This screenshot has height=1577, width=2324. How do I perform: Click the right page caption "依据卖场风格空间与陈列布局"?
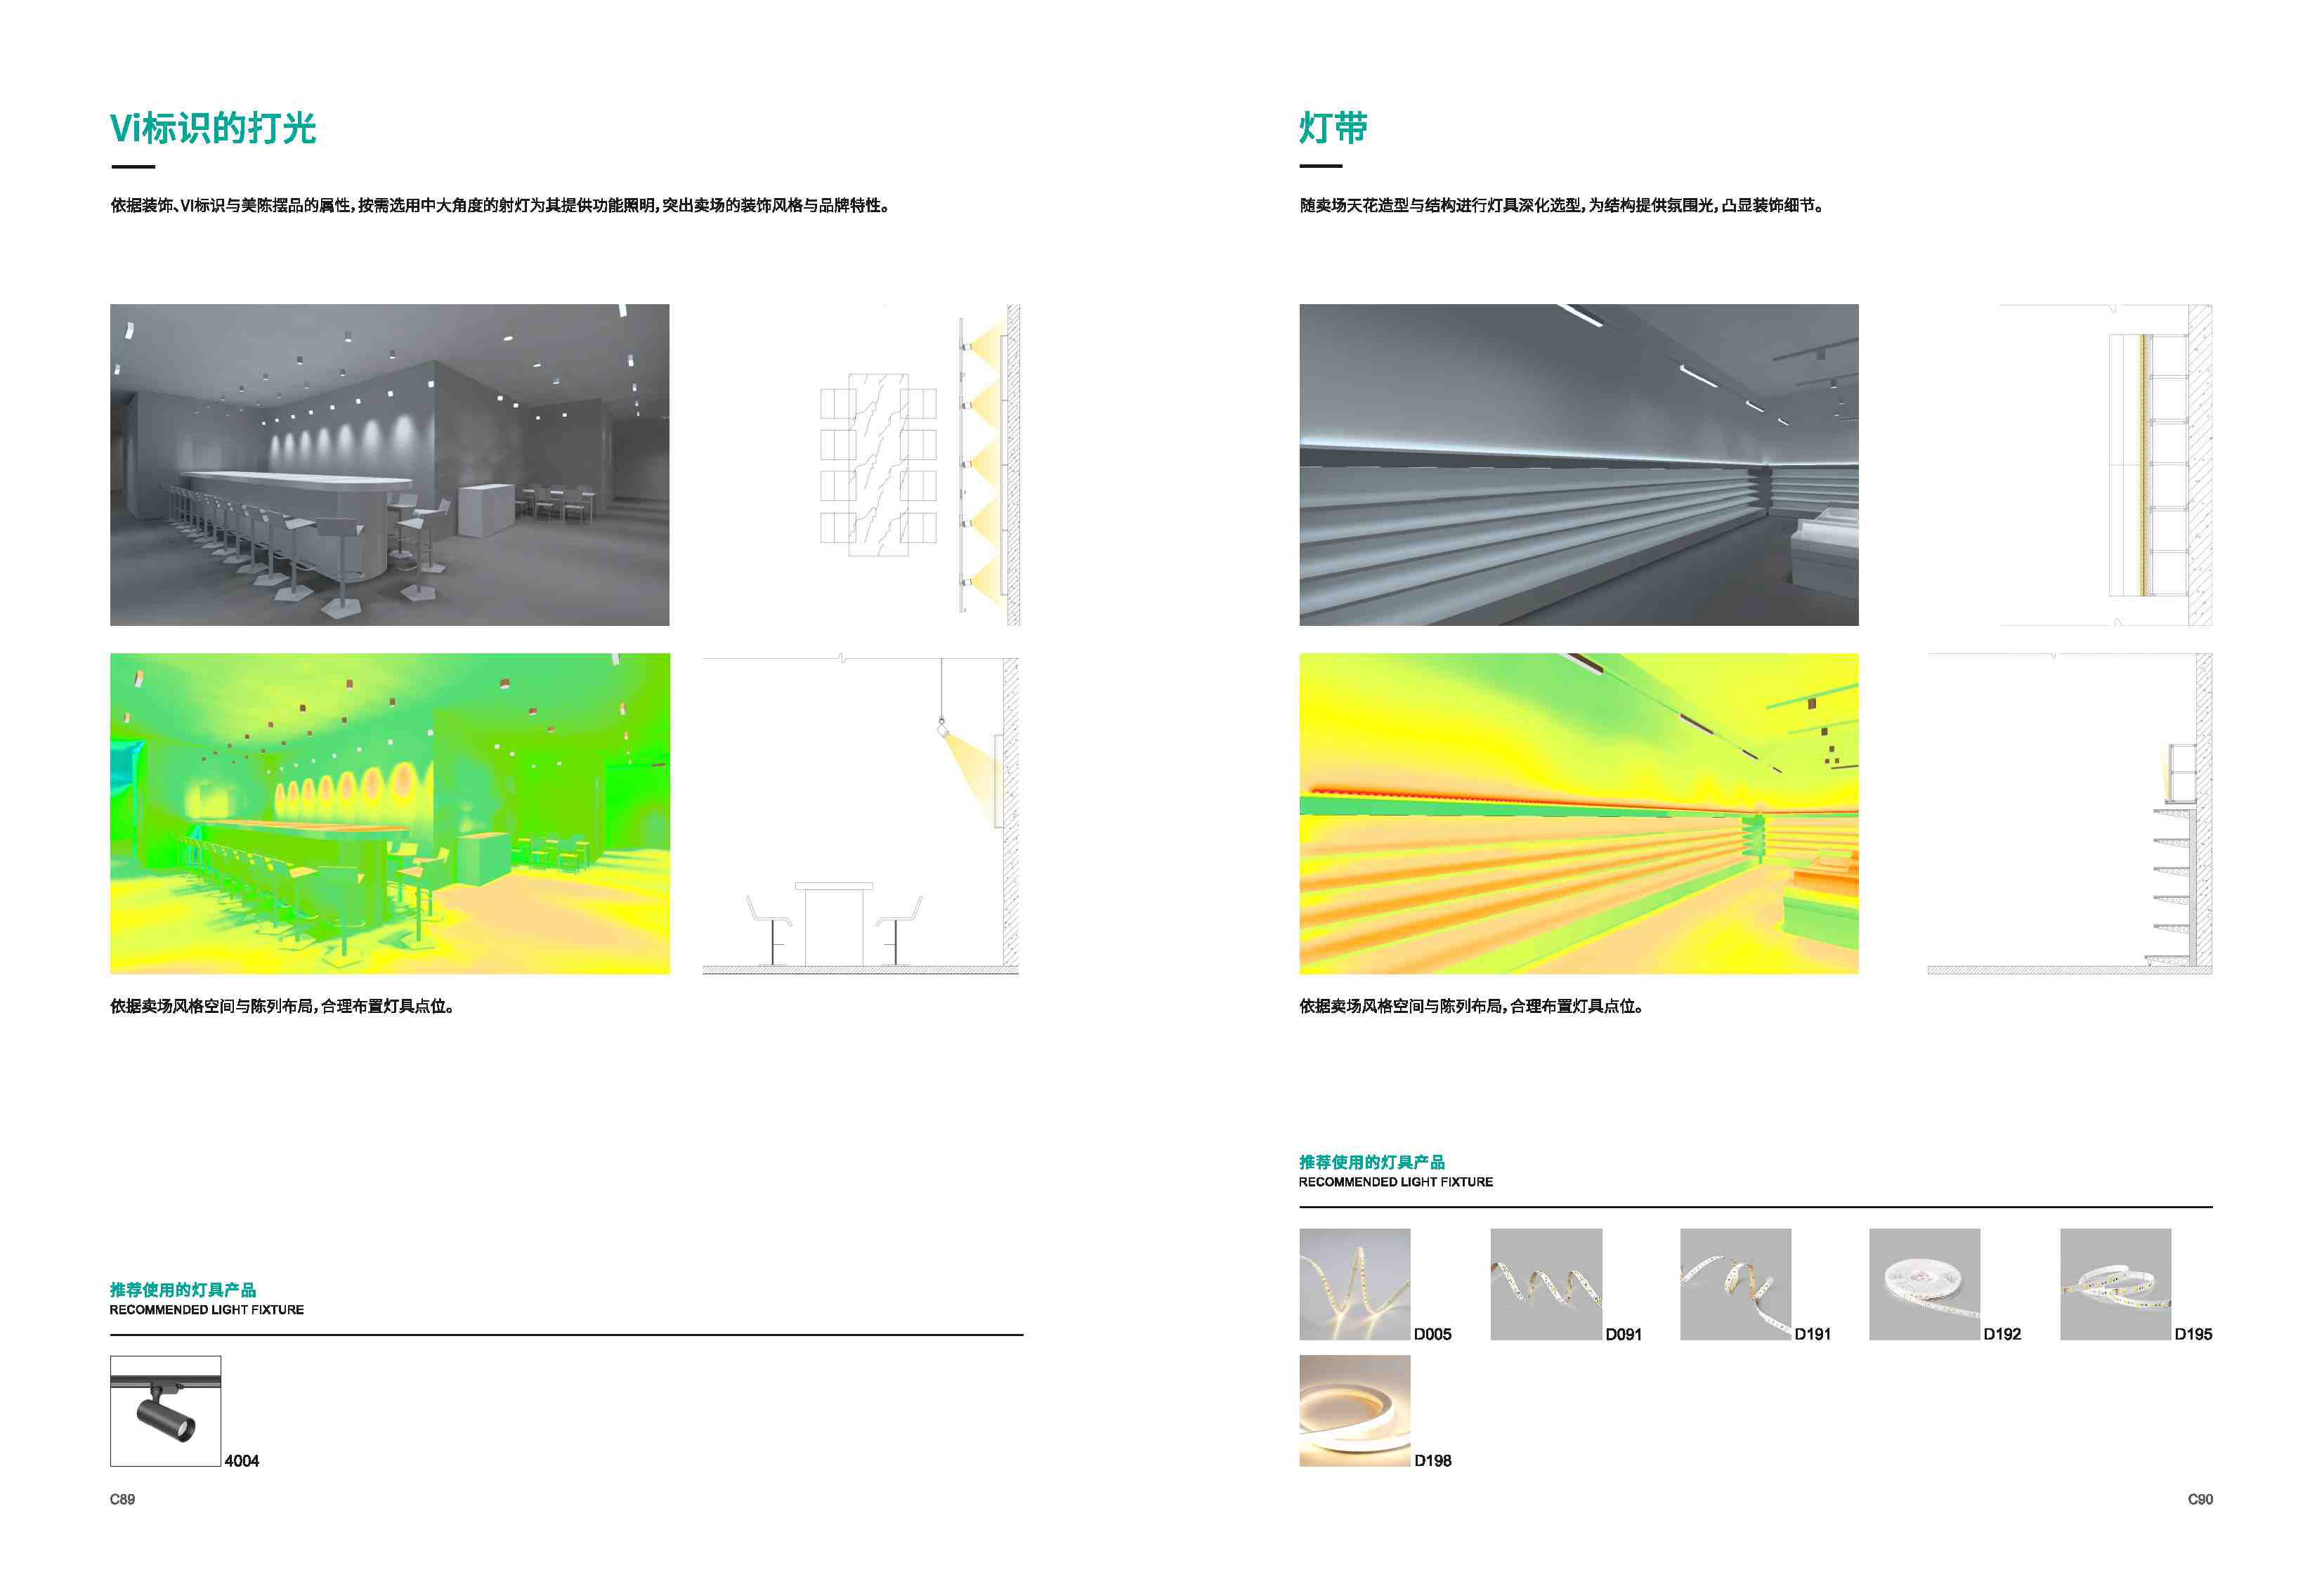pyautogui.click(x=1472, y=1006)
